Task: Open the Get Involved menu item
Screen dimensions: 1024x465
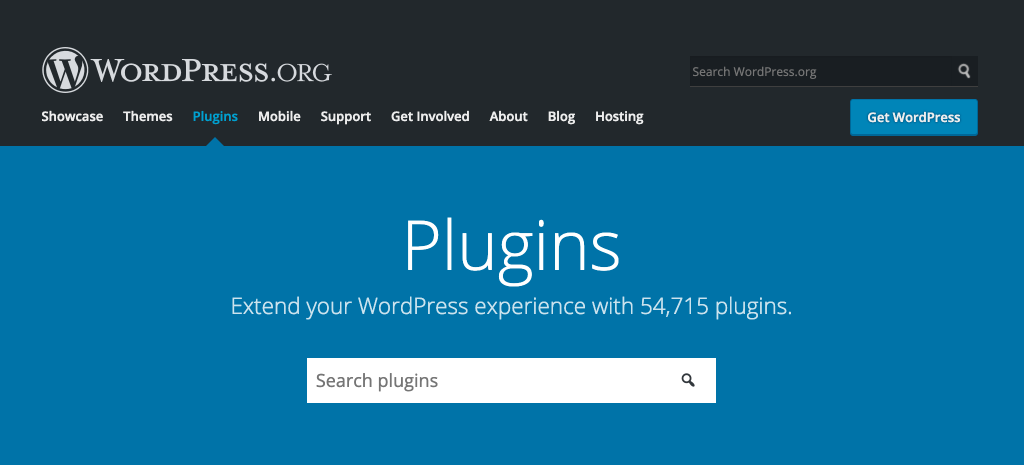Action: [x=430, y=116]
